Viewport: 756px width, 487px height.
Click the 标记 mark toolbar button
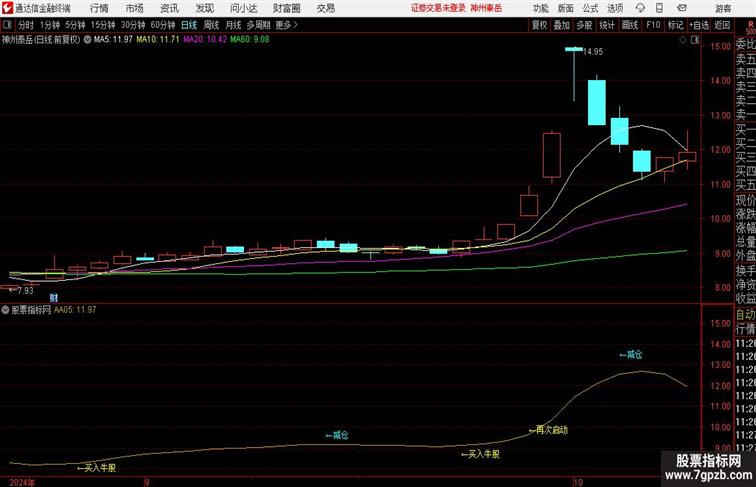coord(675,25)
